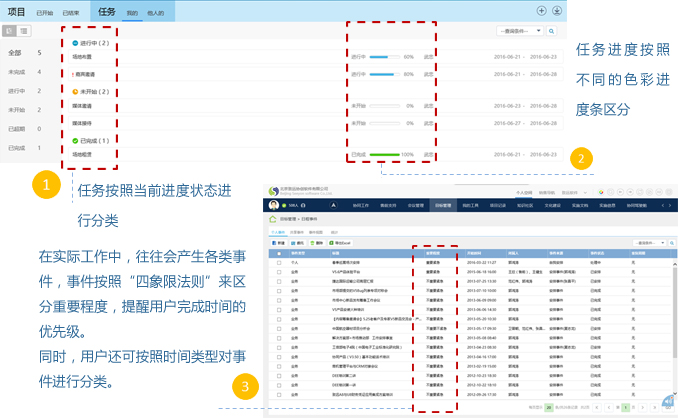678x418 pixels.
Task: Click the home icon in the 日程管理 breadcrumb
Action: click(271, 218)
